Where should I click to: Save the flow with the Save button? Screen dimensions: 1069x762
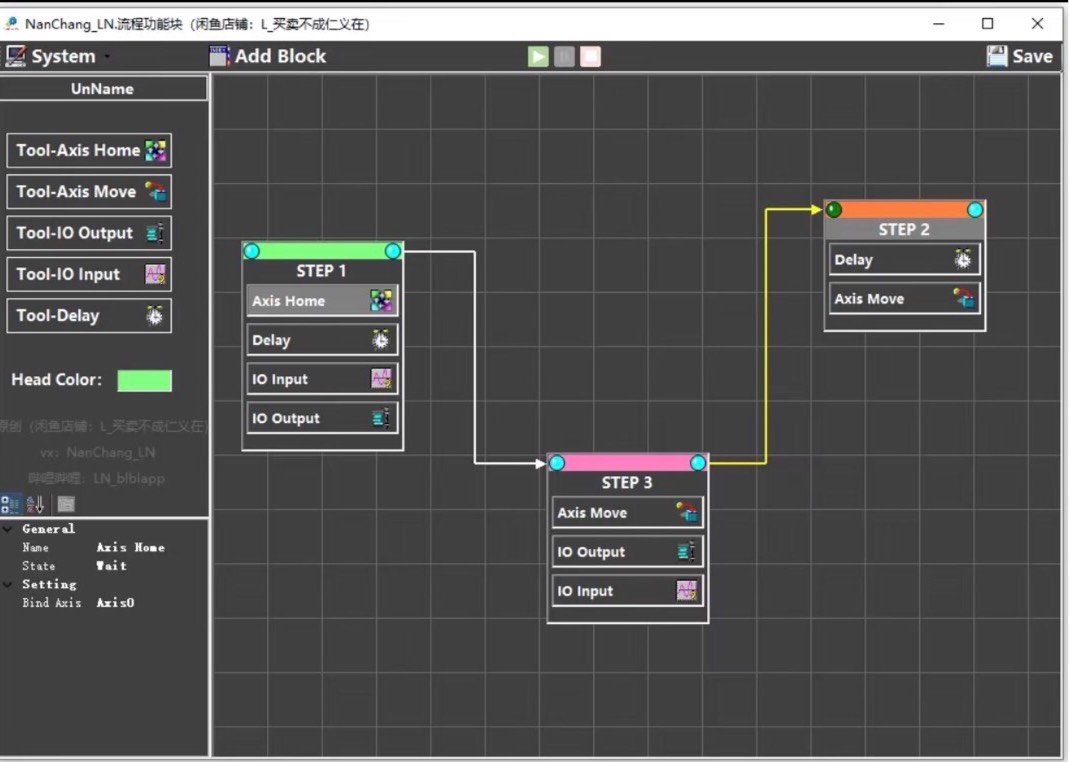(x=1020, y=56)
